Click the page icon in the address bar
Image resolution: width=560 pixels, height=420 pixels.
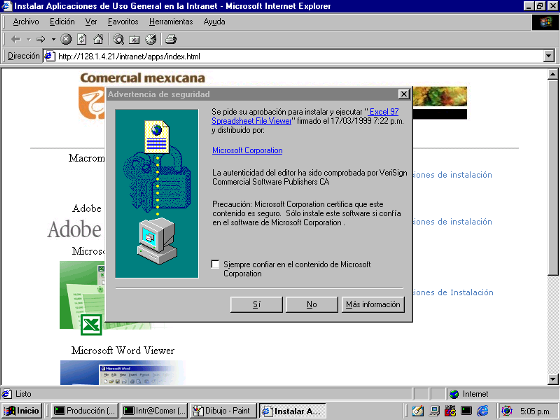(49, 56)
